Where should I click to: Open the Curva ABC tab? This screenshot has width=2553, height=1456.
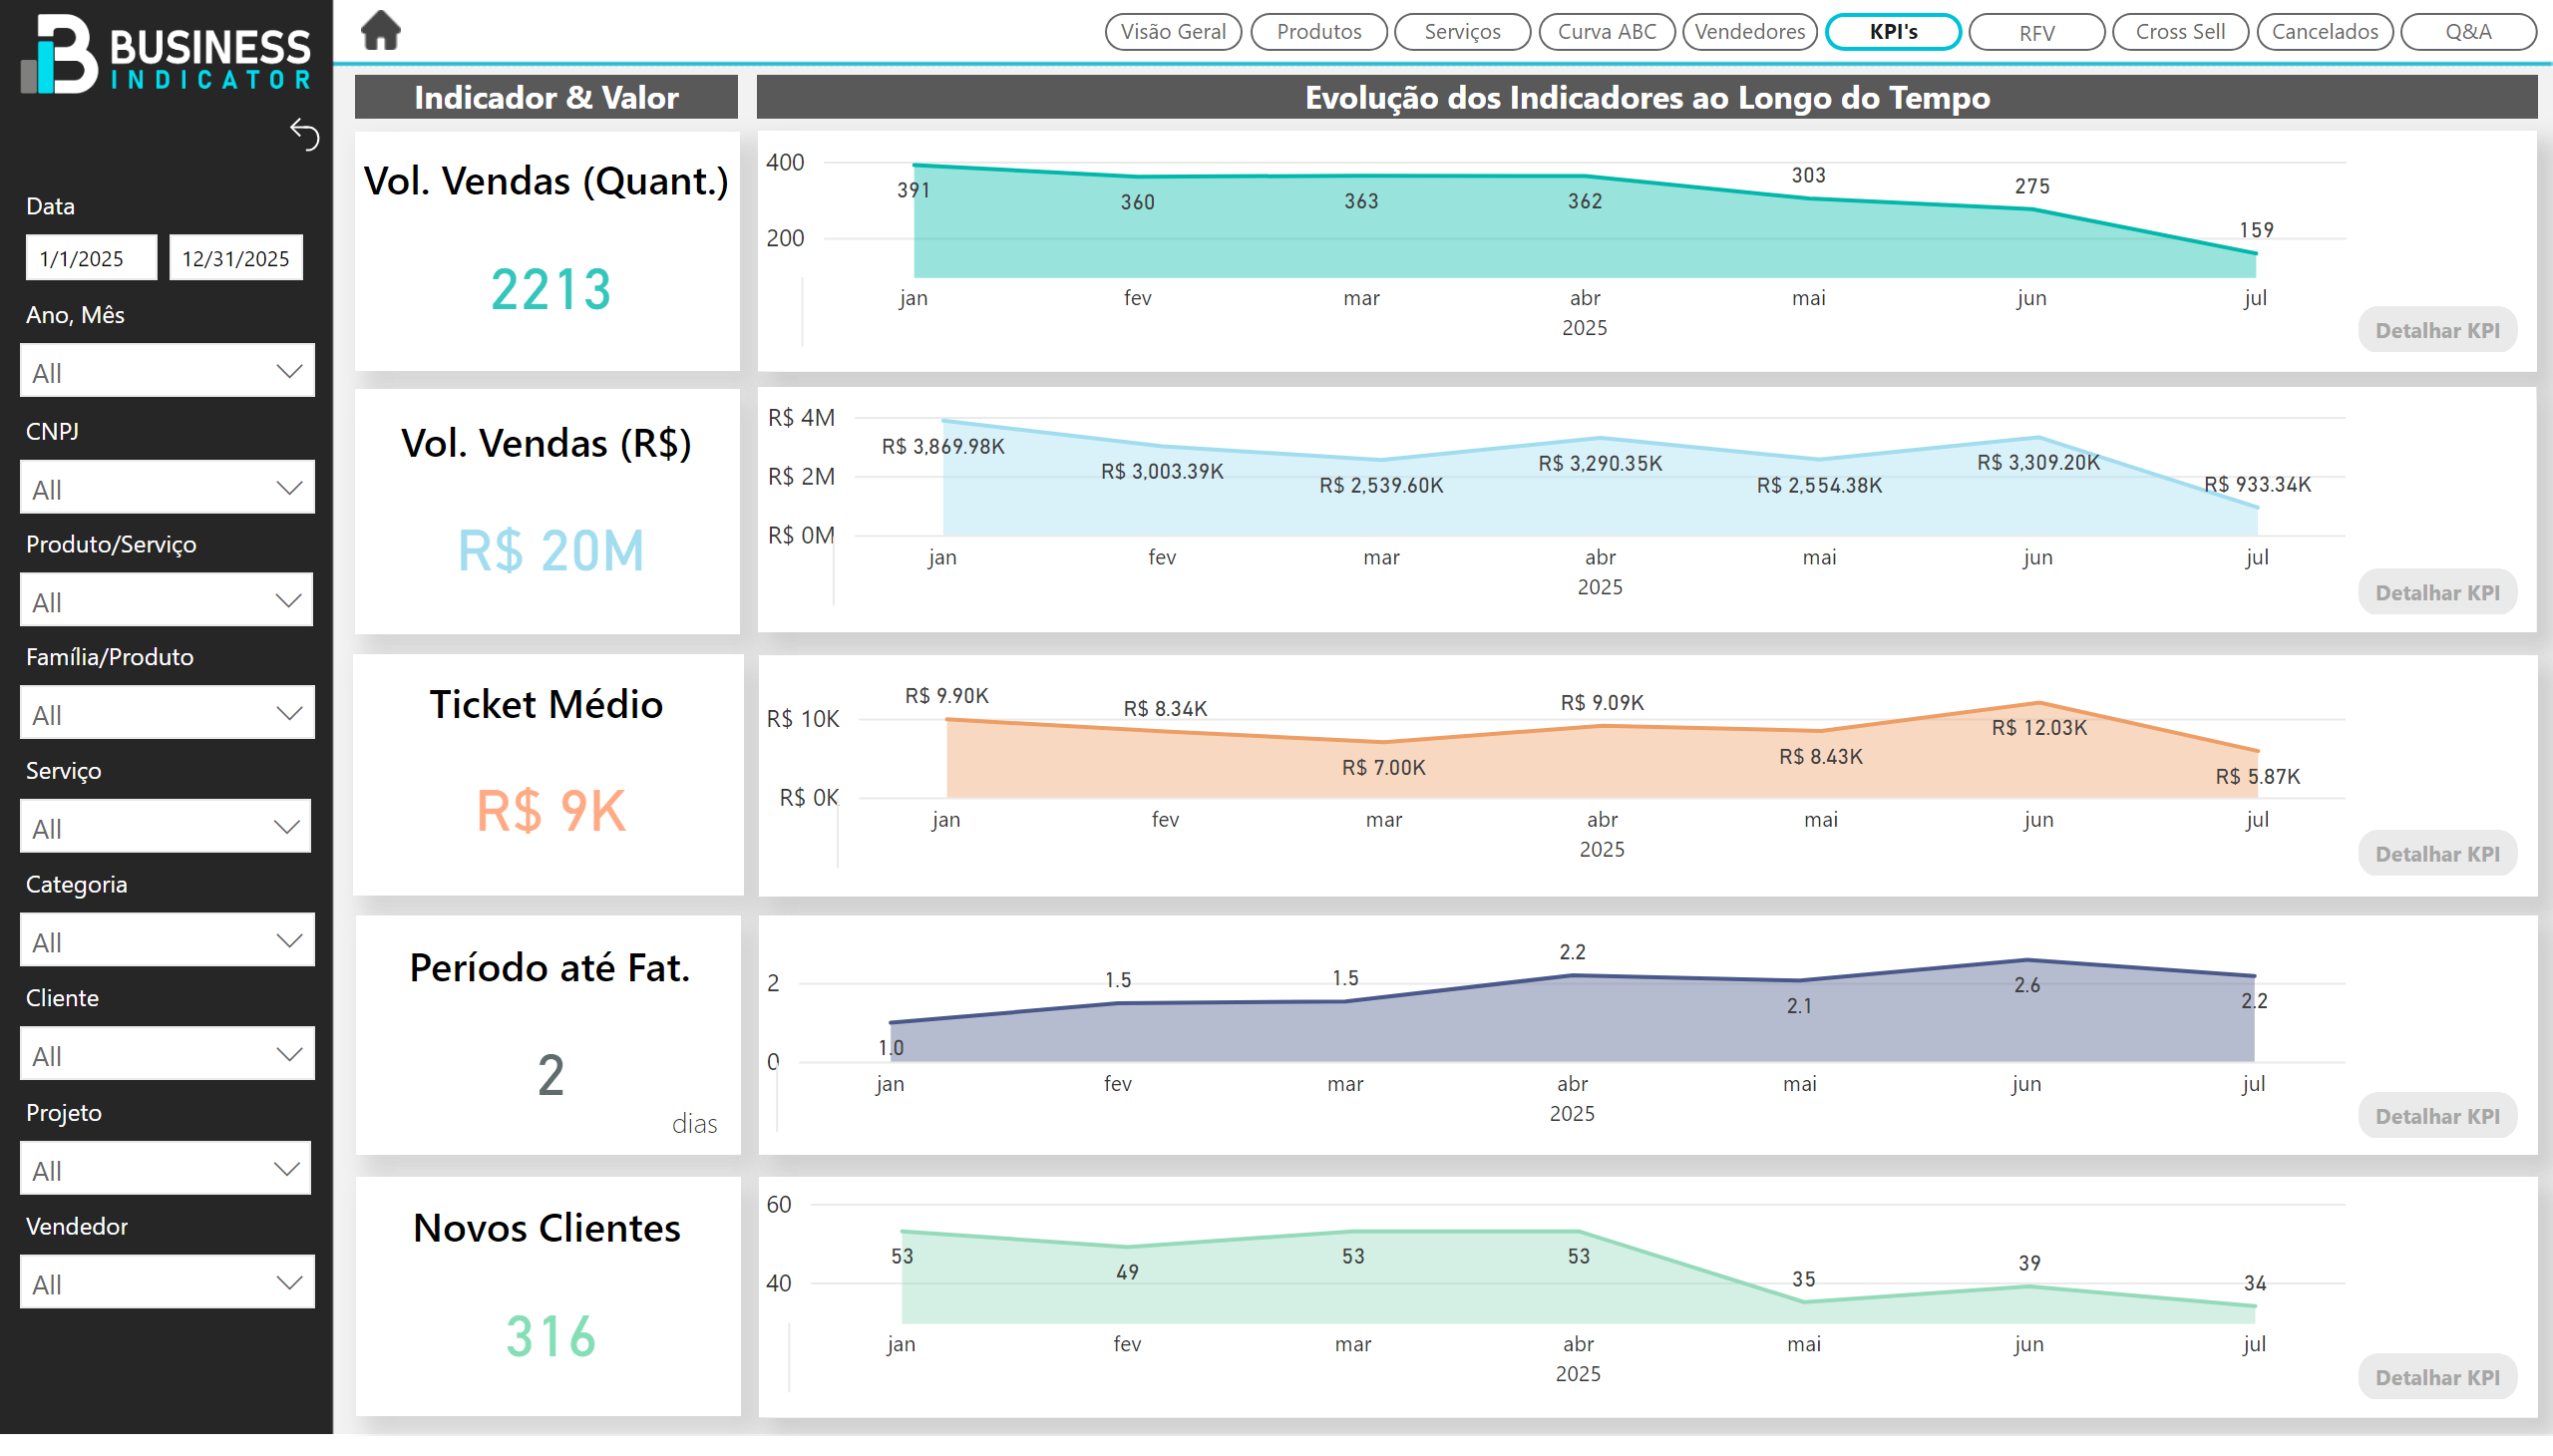1606,31
